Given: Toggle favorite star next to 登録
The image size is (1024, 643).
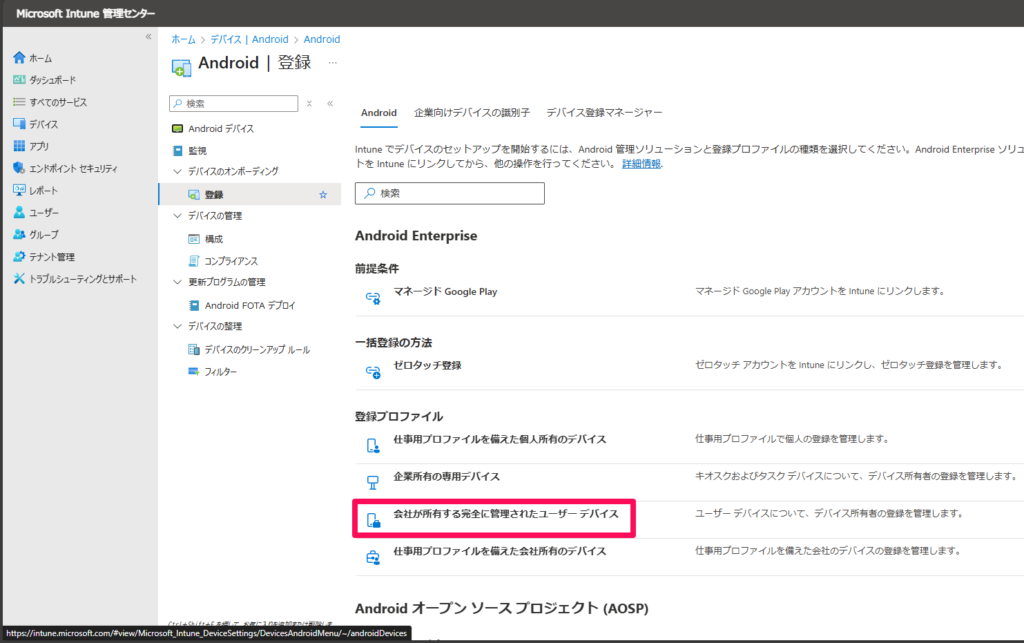Looking at the screenshot, I should click(x=323, y=195).
